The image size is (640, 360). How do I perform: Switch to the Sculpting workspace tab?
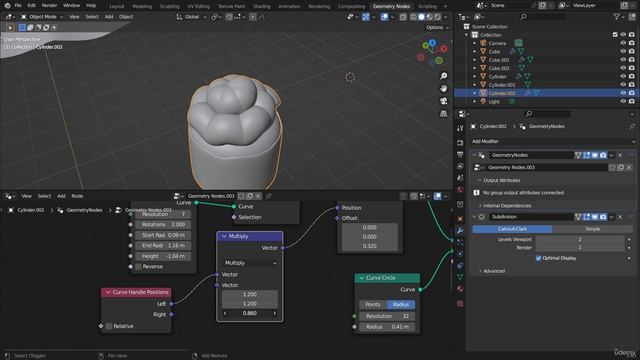click(169, 6)
